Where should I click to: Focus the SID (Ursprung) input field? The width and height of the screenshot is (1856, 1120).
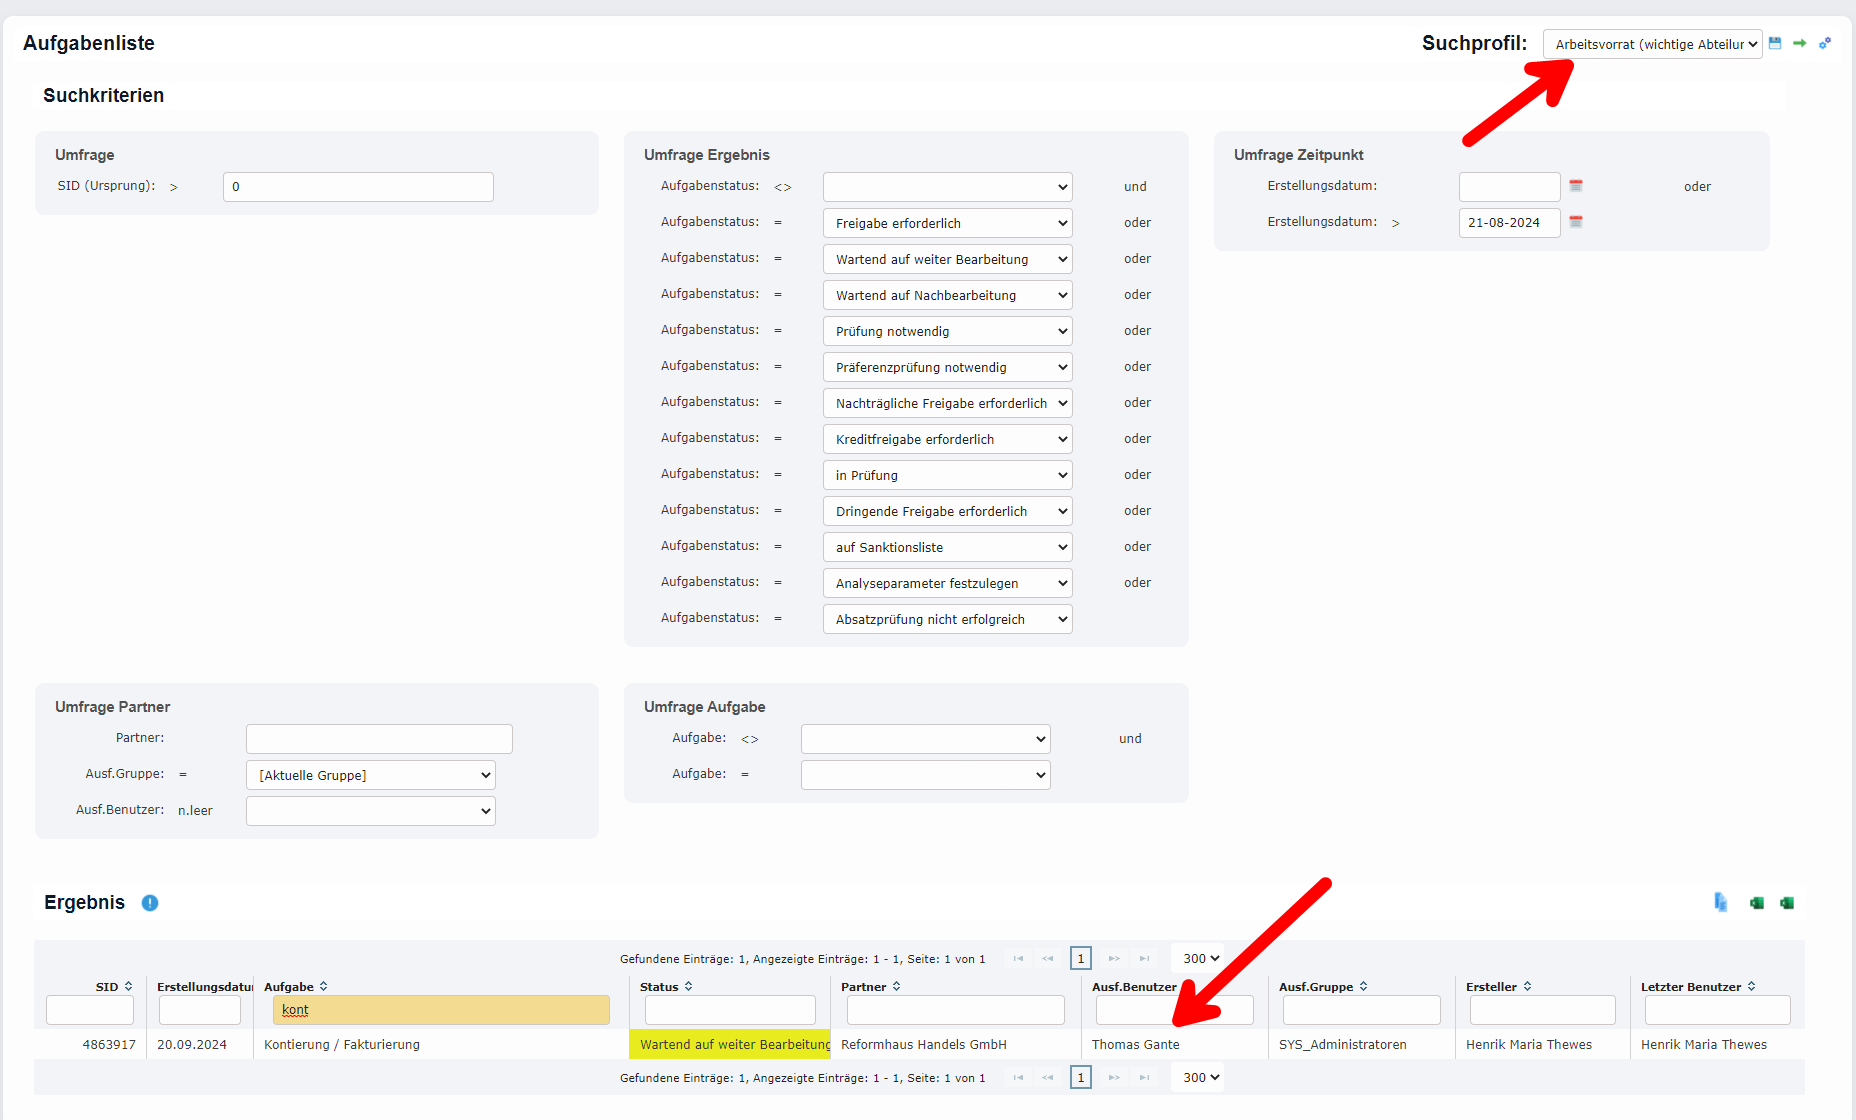click(358, 187)
